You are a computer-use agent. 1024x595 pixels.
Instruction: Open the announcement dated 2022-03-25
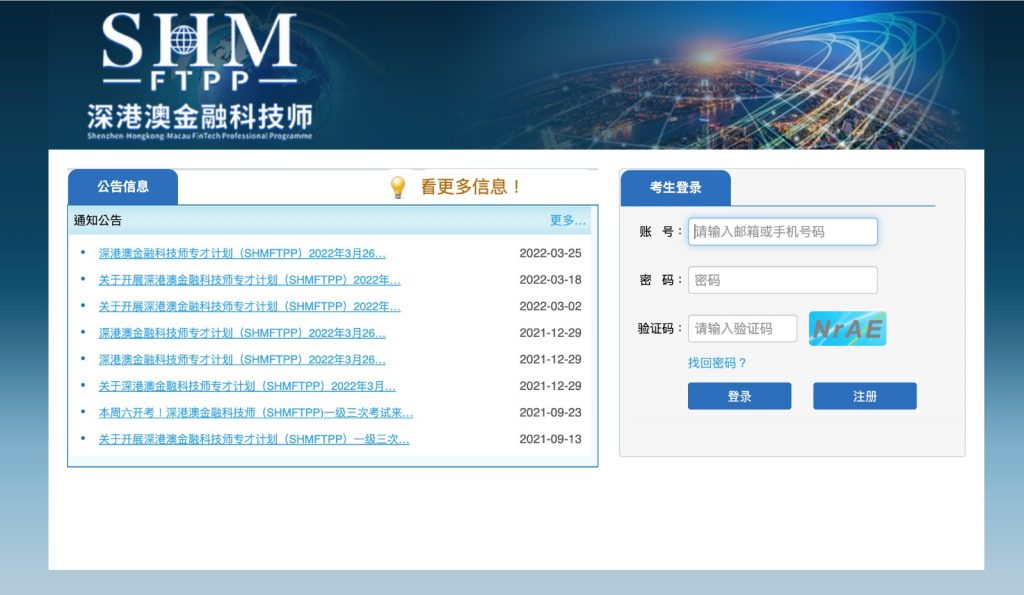242,253
